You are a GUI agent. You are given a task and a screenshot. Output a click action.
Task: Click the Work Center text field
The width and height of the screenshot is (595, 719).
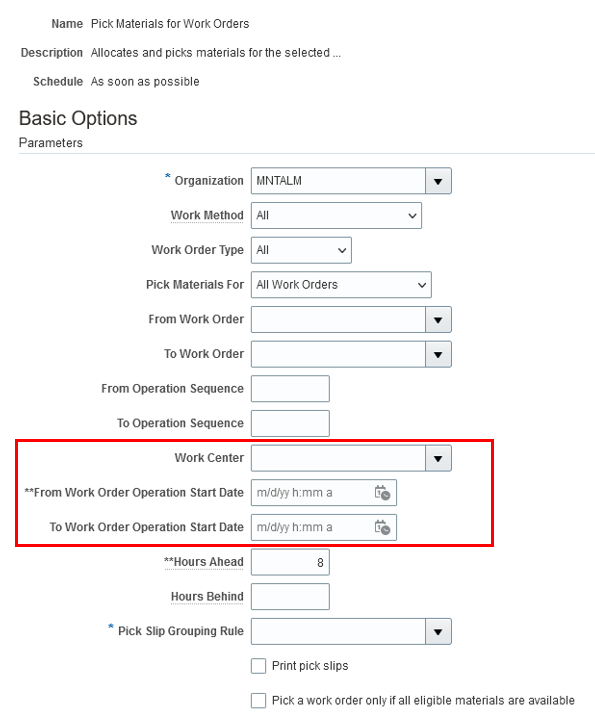(338, 458)
